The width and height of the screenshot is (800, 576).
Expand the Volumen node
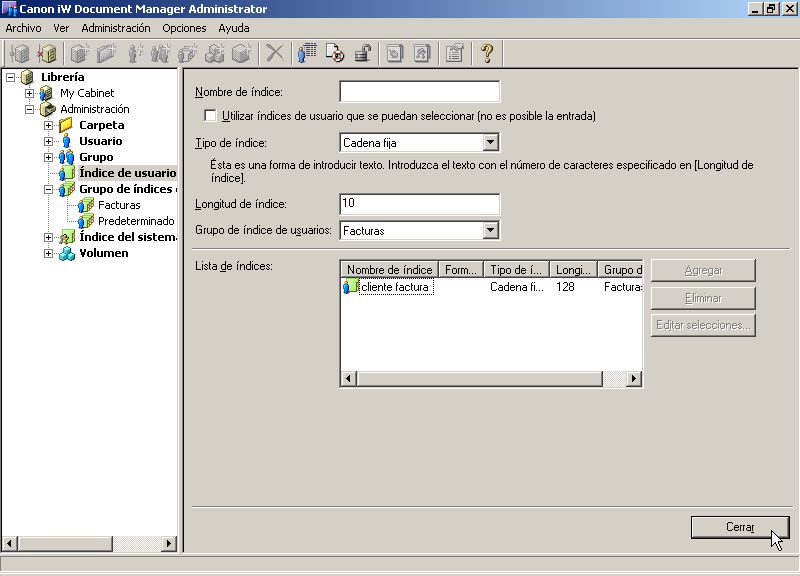48,254
